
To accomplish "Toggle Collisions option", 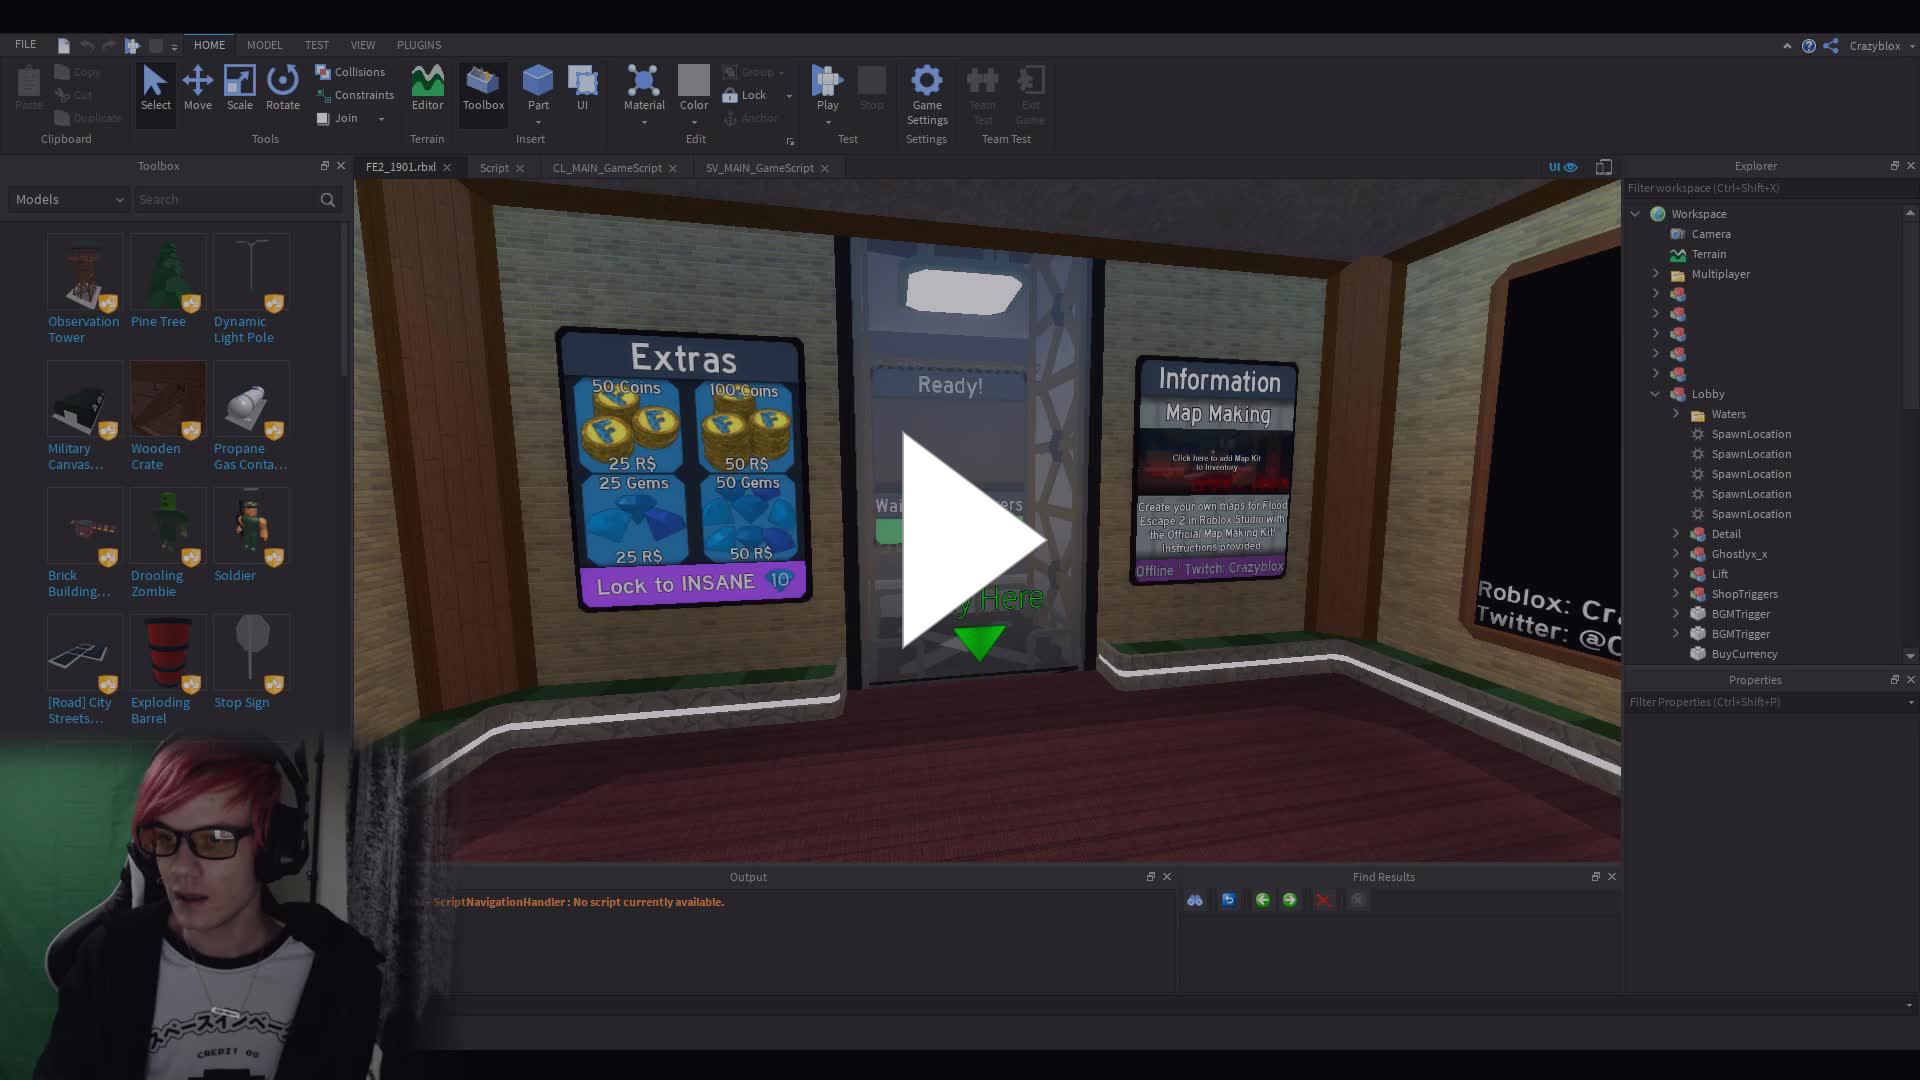I will (x=350, y=72).
